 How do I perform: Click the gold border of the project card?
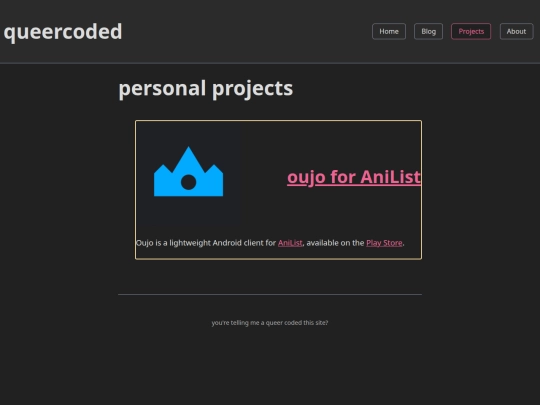click(x=278, y=121)
